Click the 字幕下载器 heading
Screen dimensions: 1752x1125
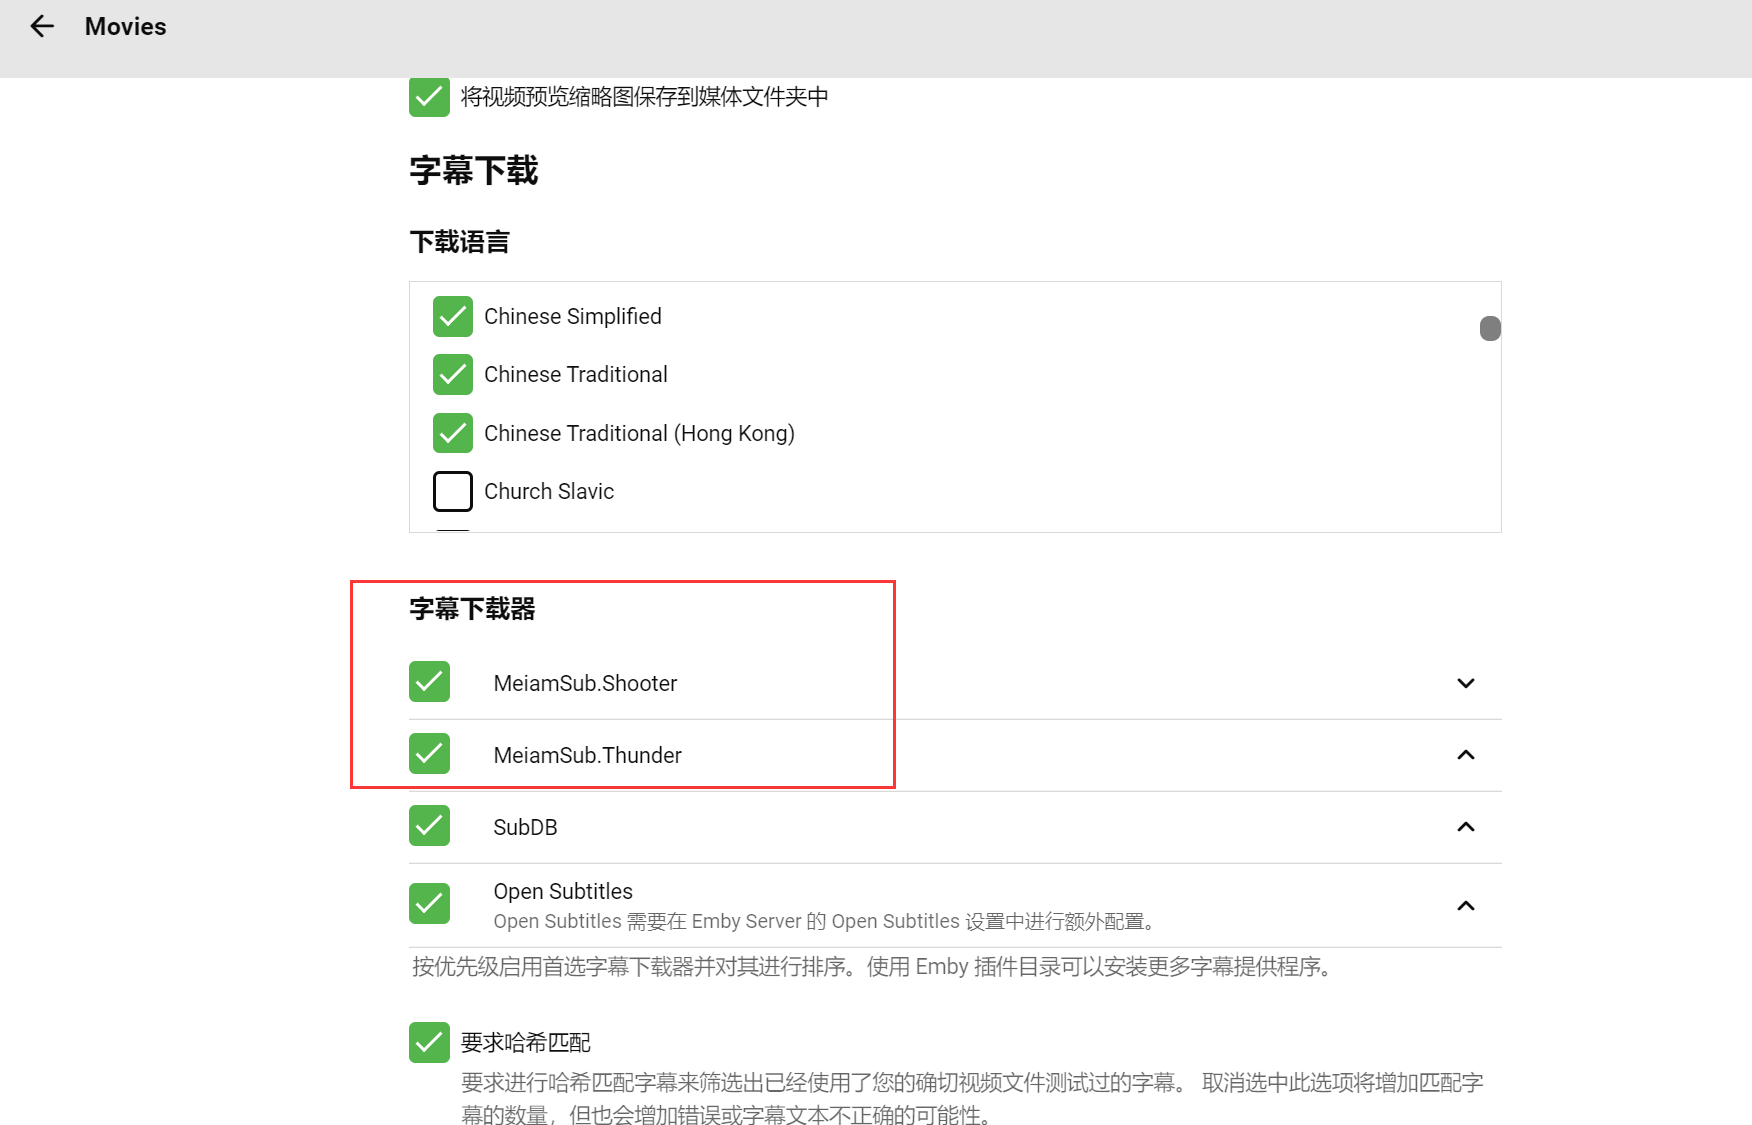click(472, 609)
